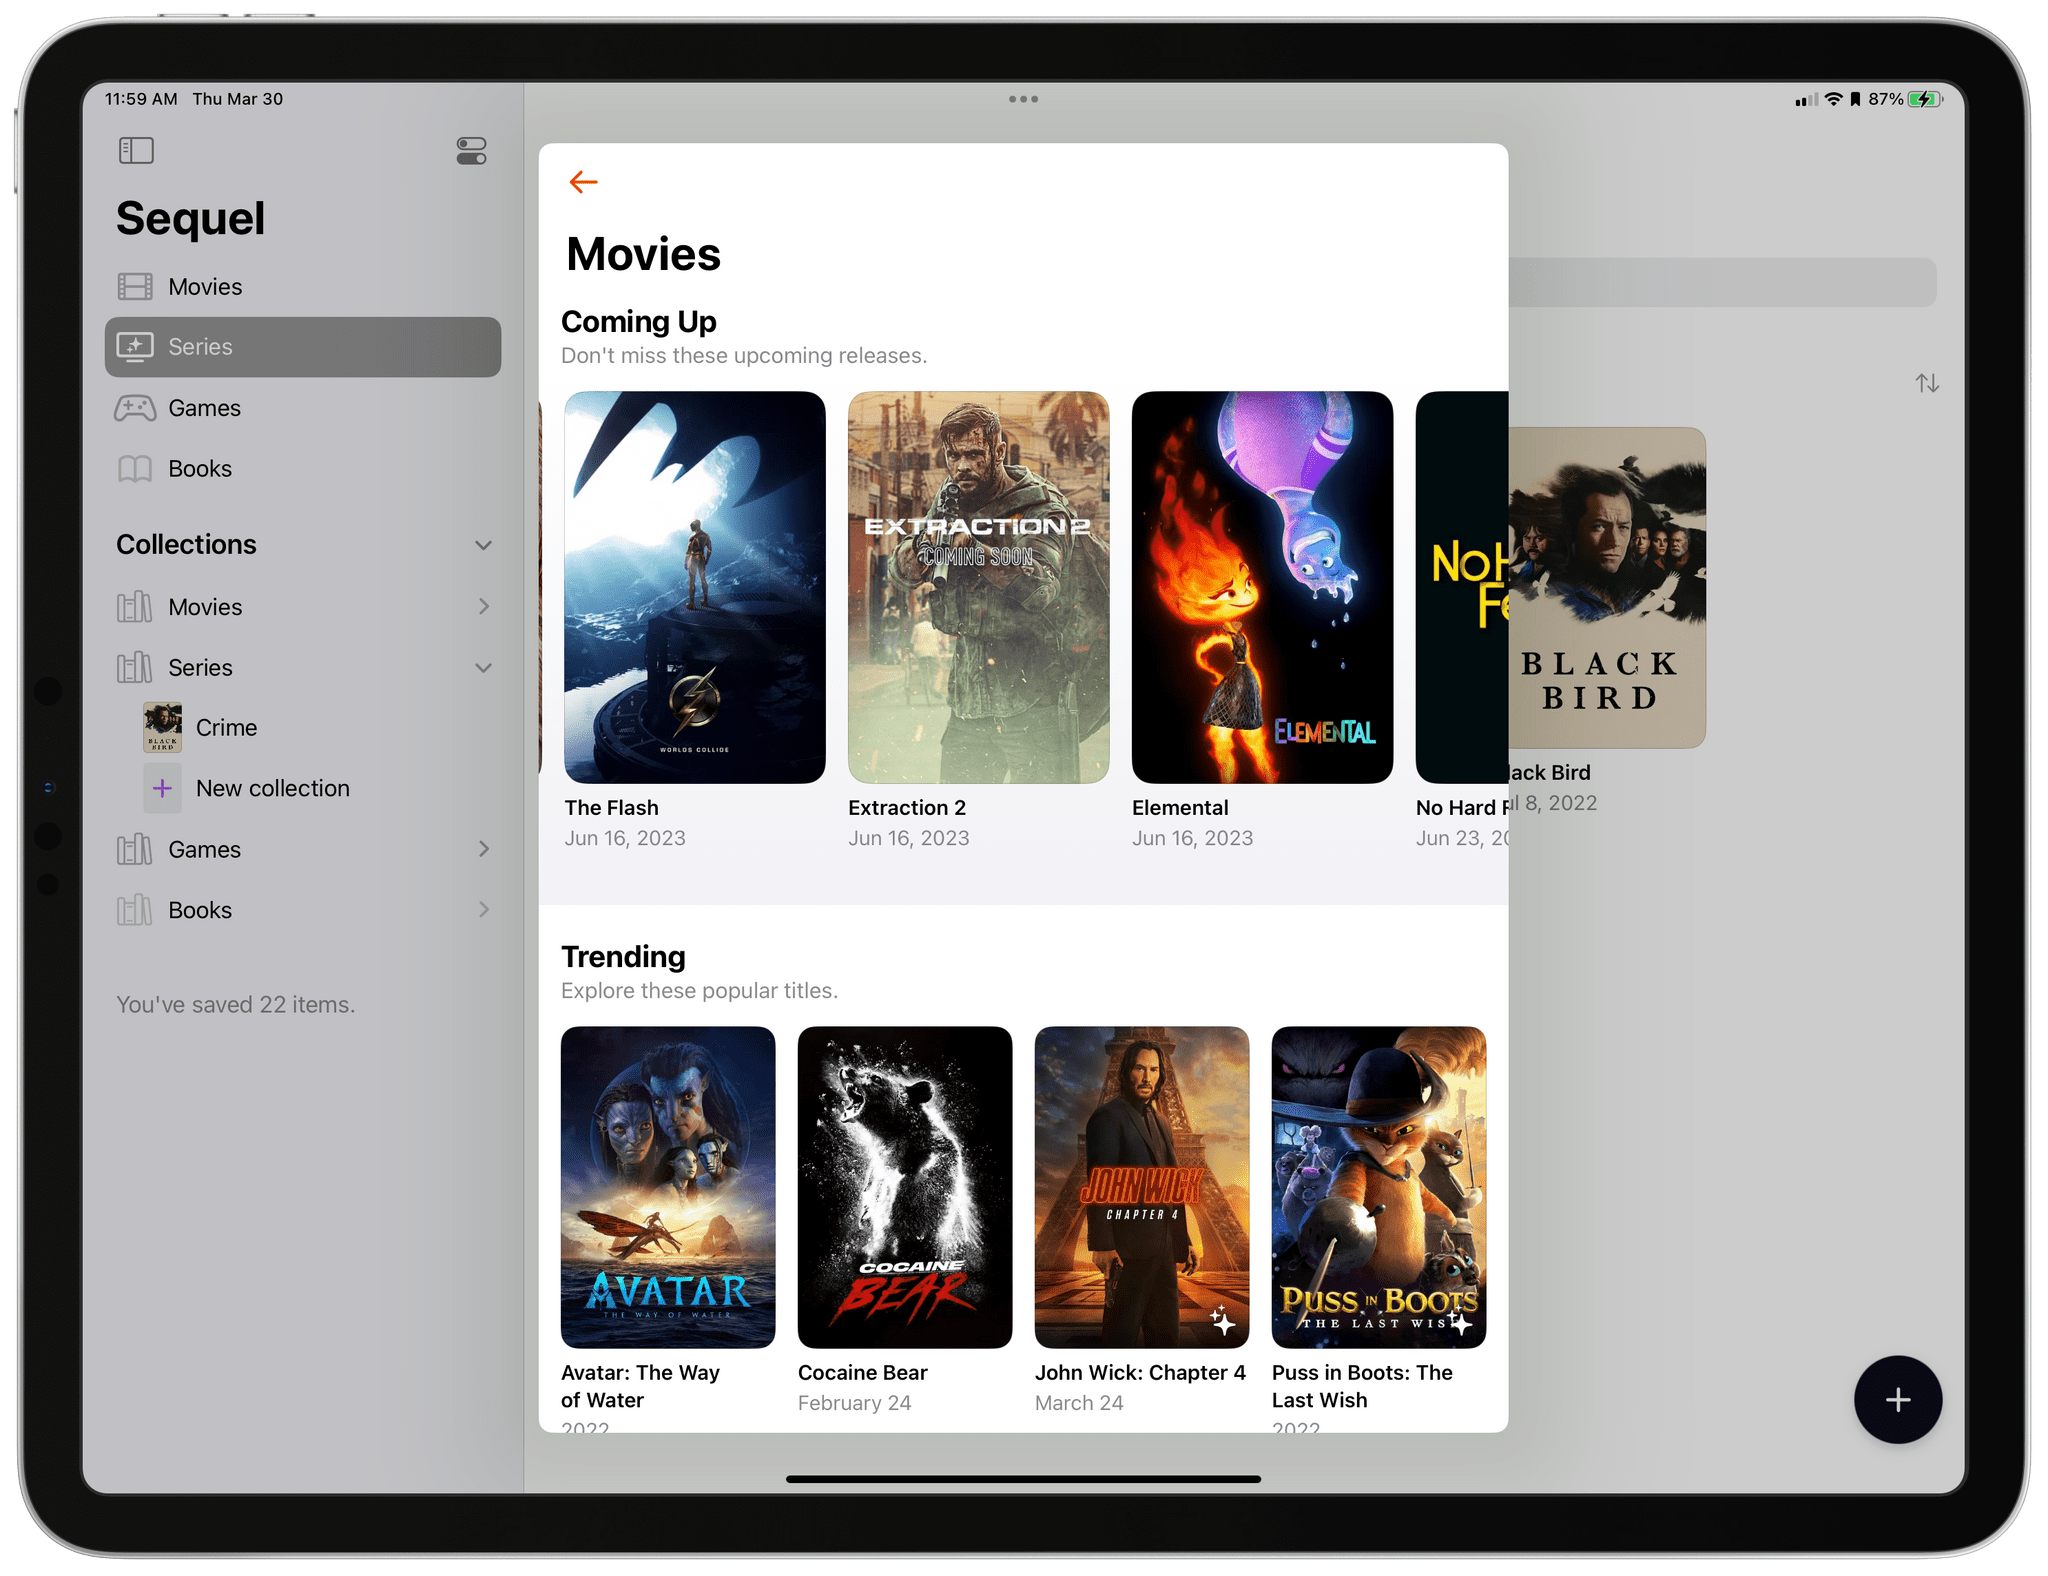
Task: Select the Series menu item
Action: click(303, 344)
